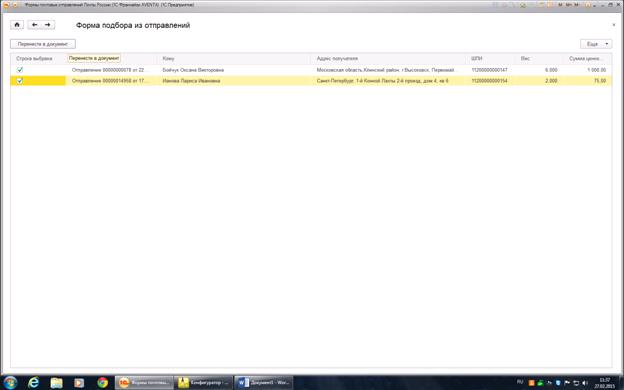
Task: Click the M+ title bar icon
Action: 568,5
